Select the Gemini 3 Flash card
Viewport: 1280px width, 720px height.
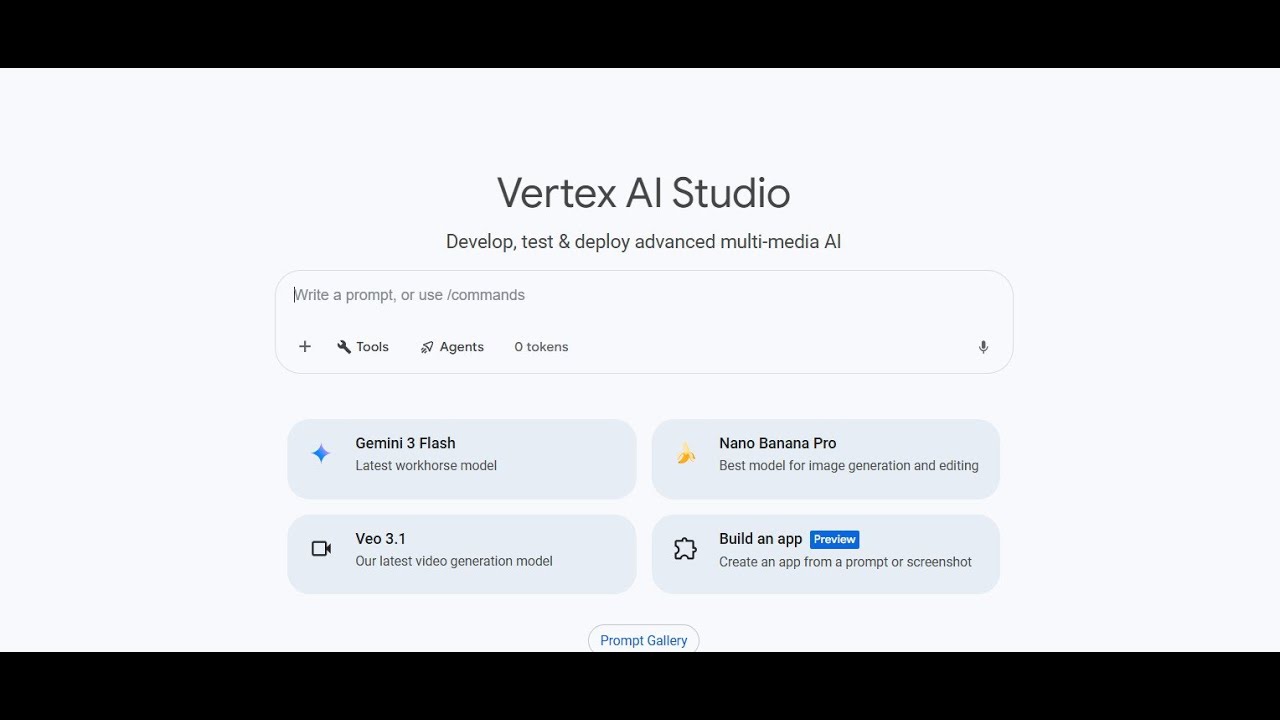click(x=462, y=459)
